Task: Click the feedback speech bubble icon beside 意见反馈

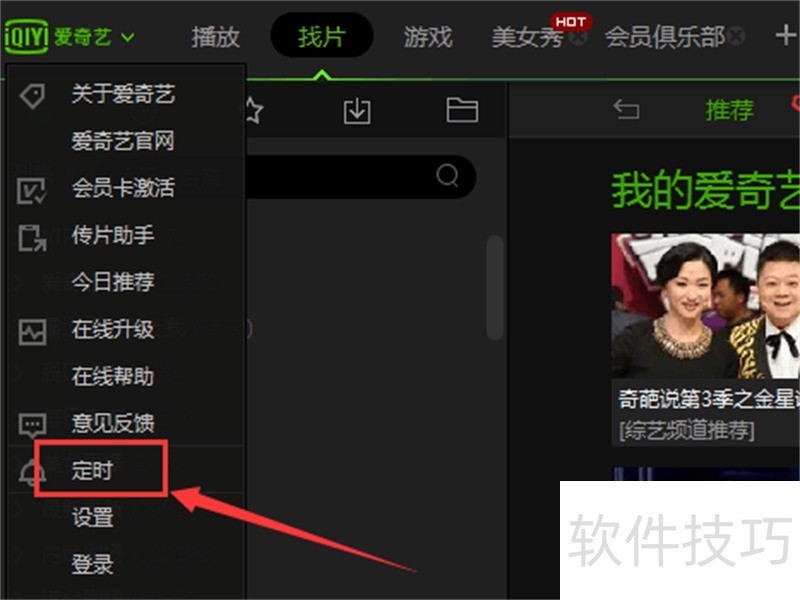Action: [30, 423]
